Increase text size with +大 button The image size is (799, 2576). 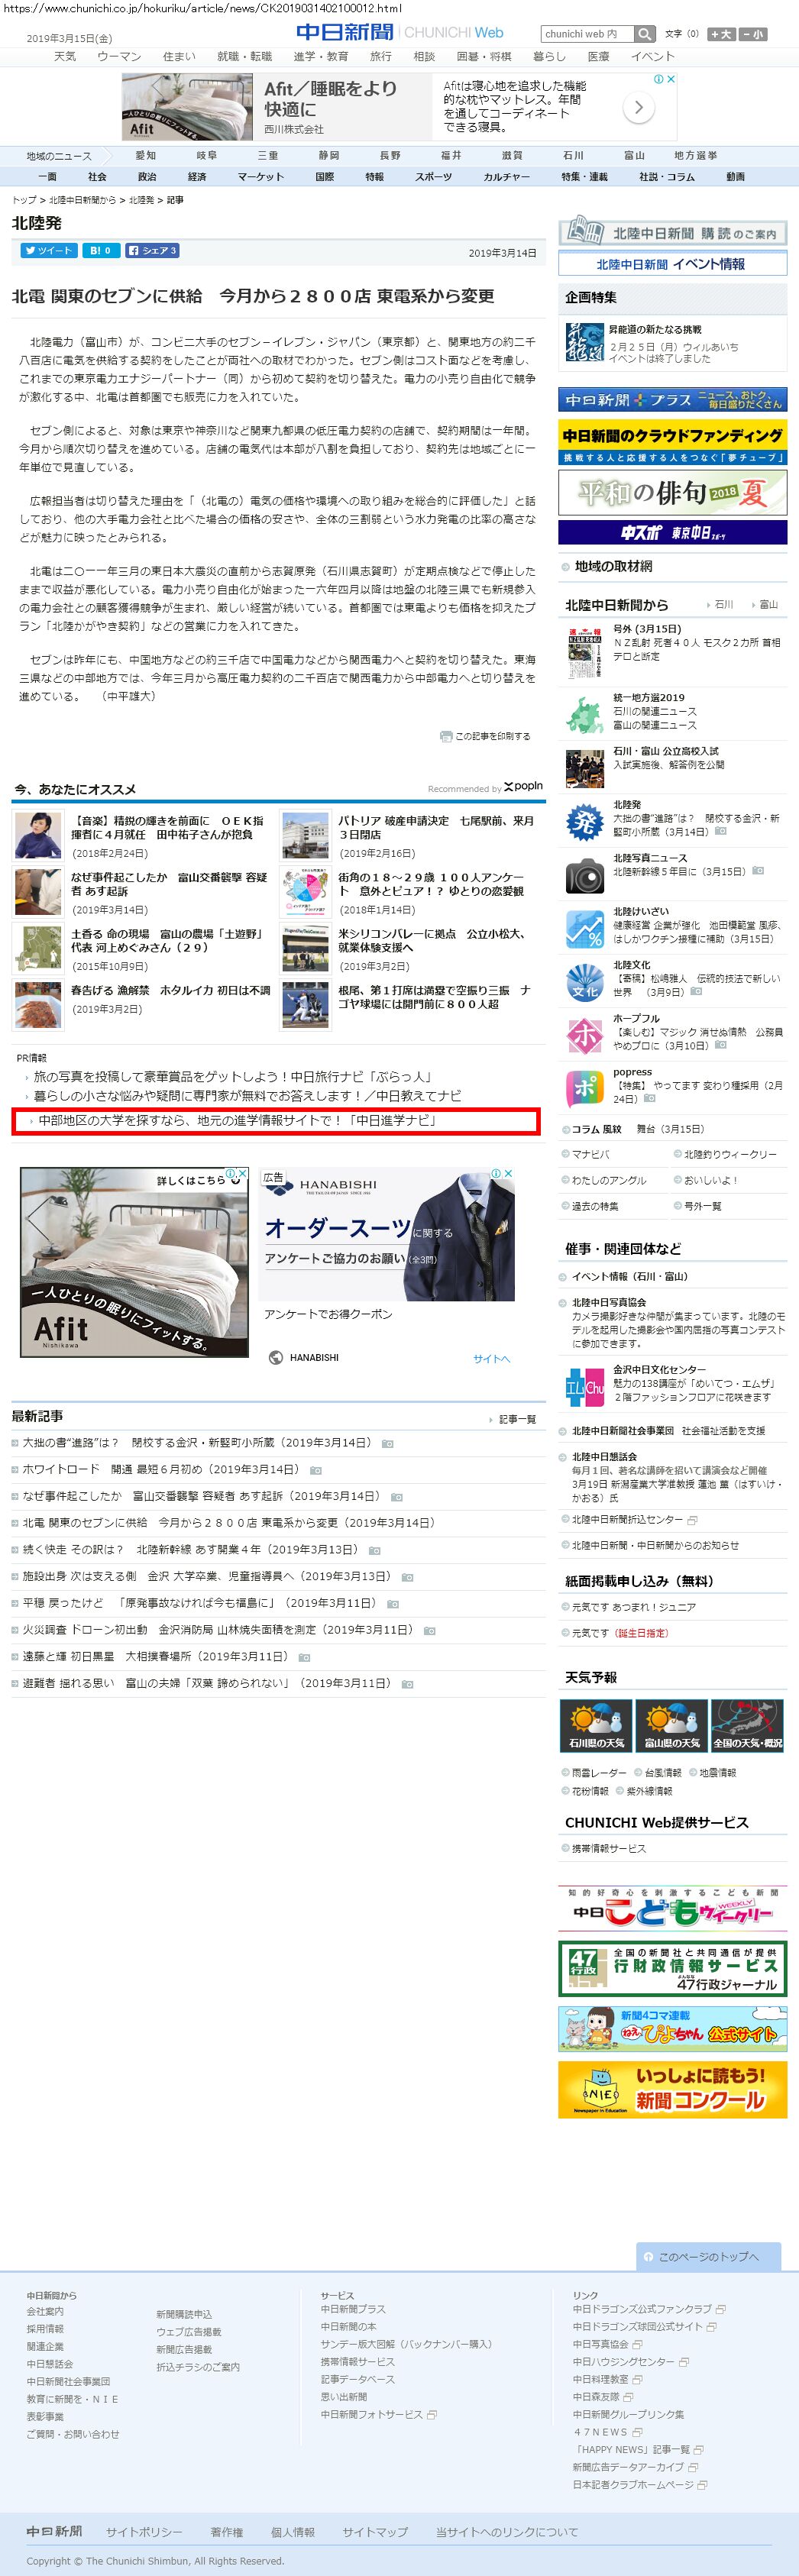[x=720, y=34]
